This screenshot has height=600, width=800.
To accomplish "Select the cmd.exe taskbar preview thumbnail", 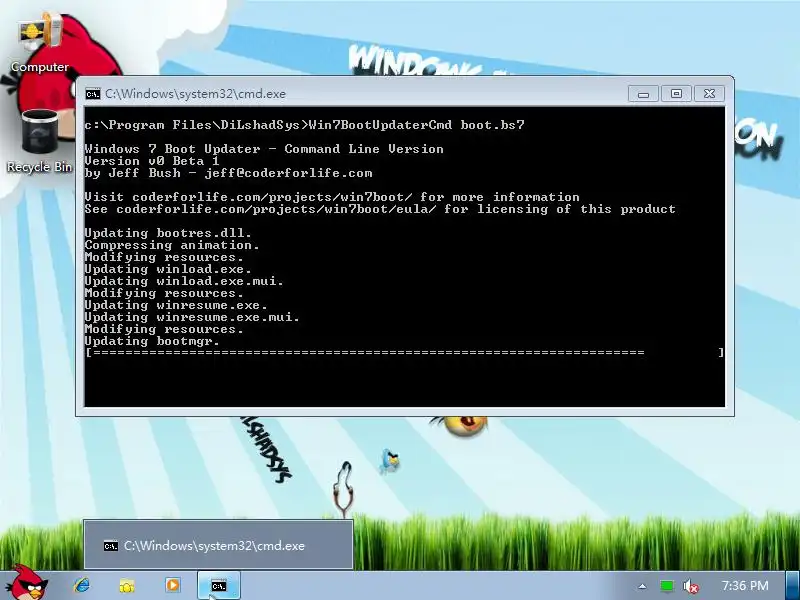I will tap(218, 544).
